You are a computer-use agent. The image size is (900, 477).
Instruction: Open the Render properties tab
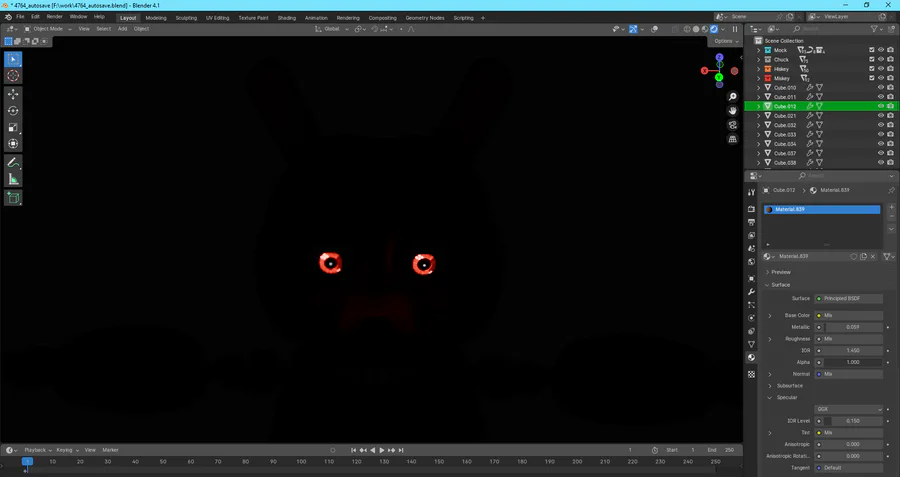click(751, 209)
